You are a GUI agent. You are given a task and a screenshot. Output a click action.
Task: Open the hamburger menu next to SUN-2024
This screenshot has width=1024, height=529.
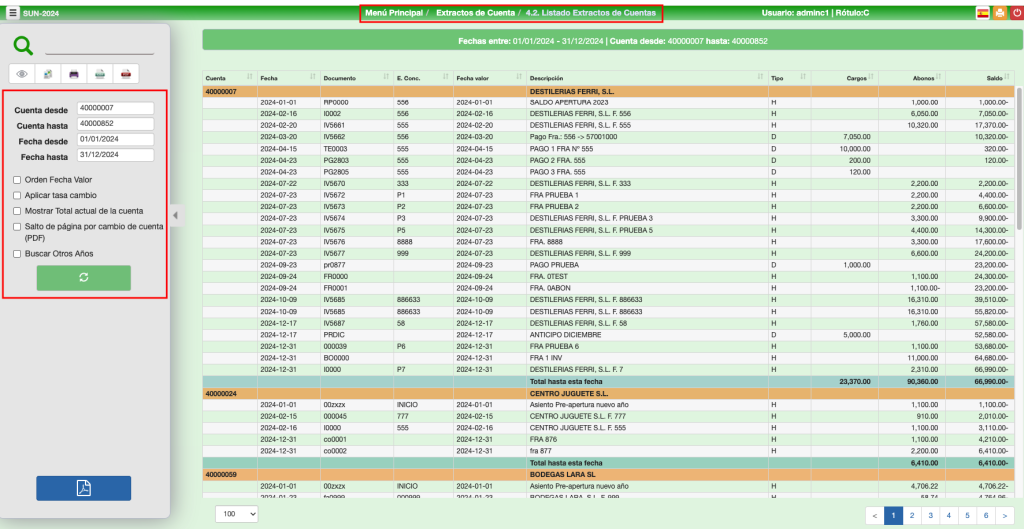[13, 13]
